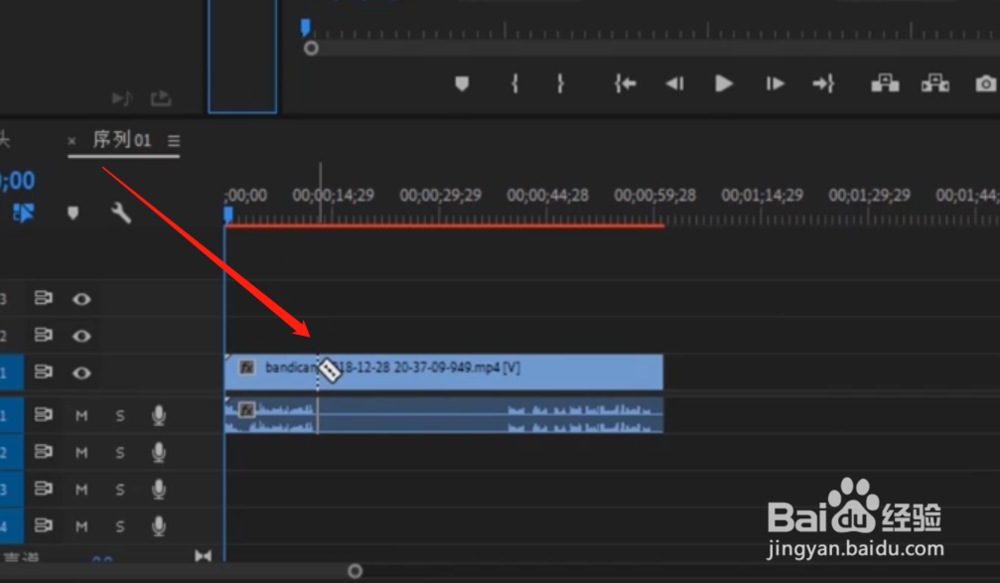Mute audio track 2

point(82,453)
